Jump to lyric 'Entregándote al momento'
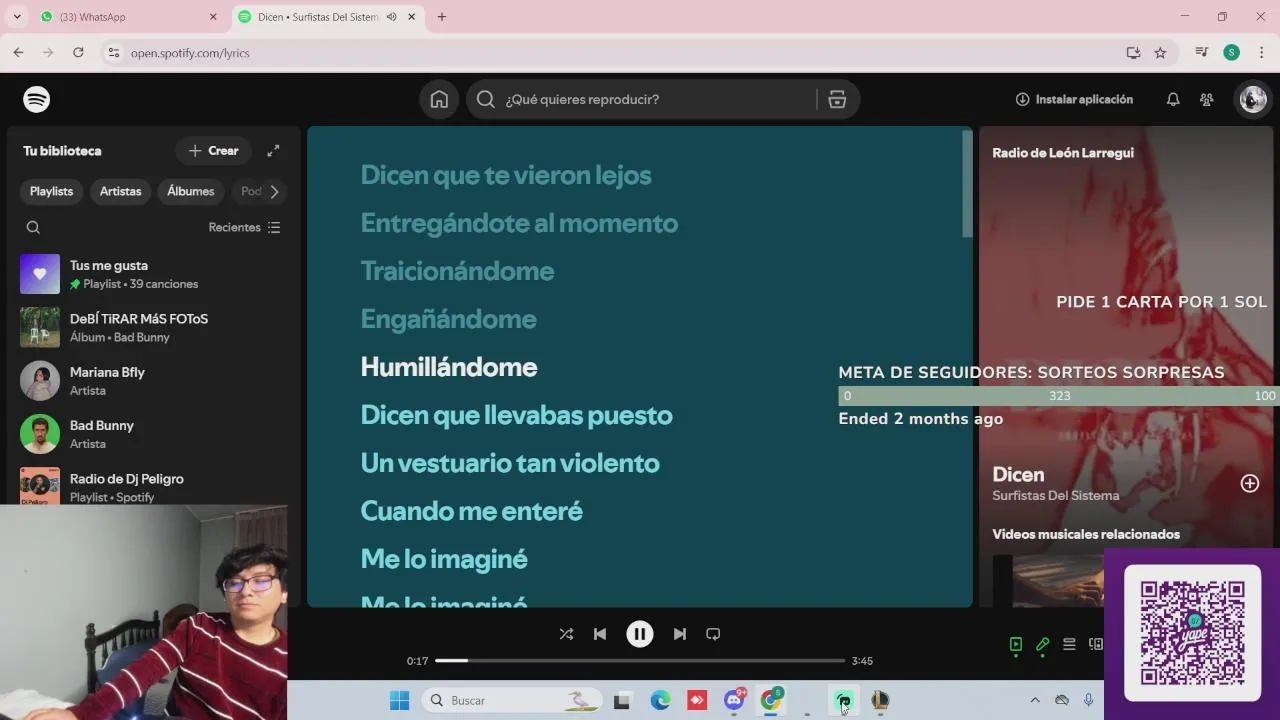Viewport: 1280px width, 720px height. (519, 223)
